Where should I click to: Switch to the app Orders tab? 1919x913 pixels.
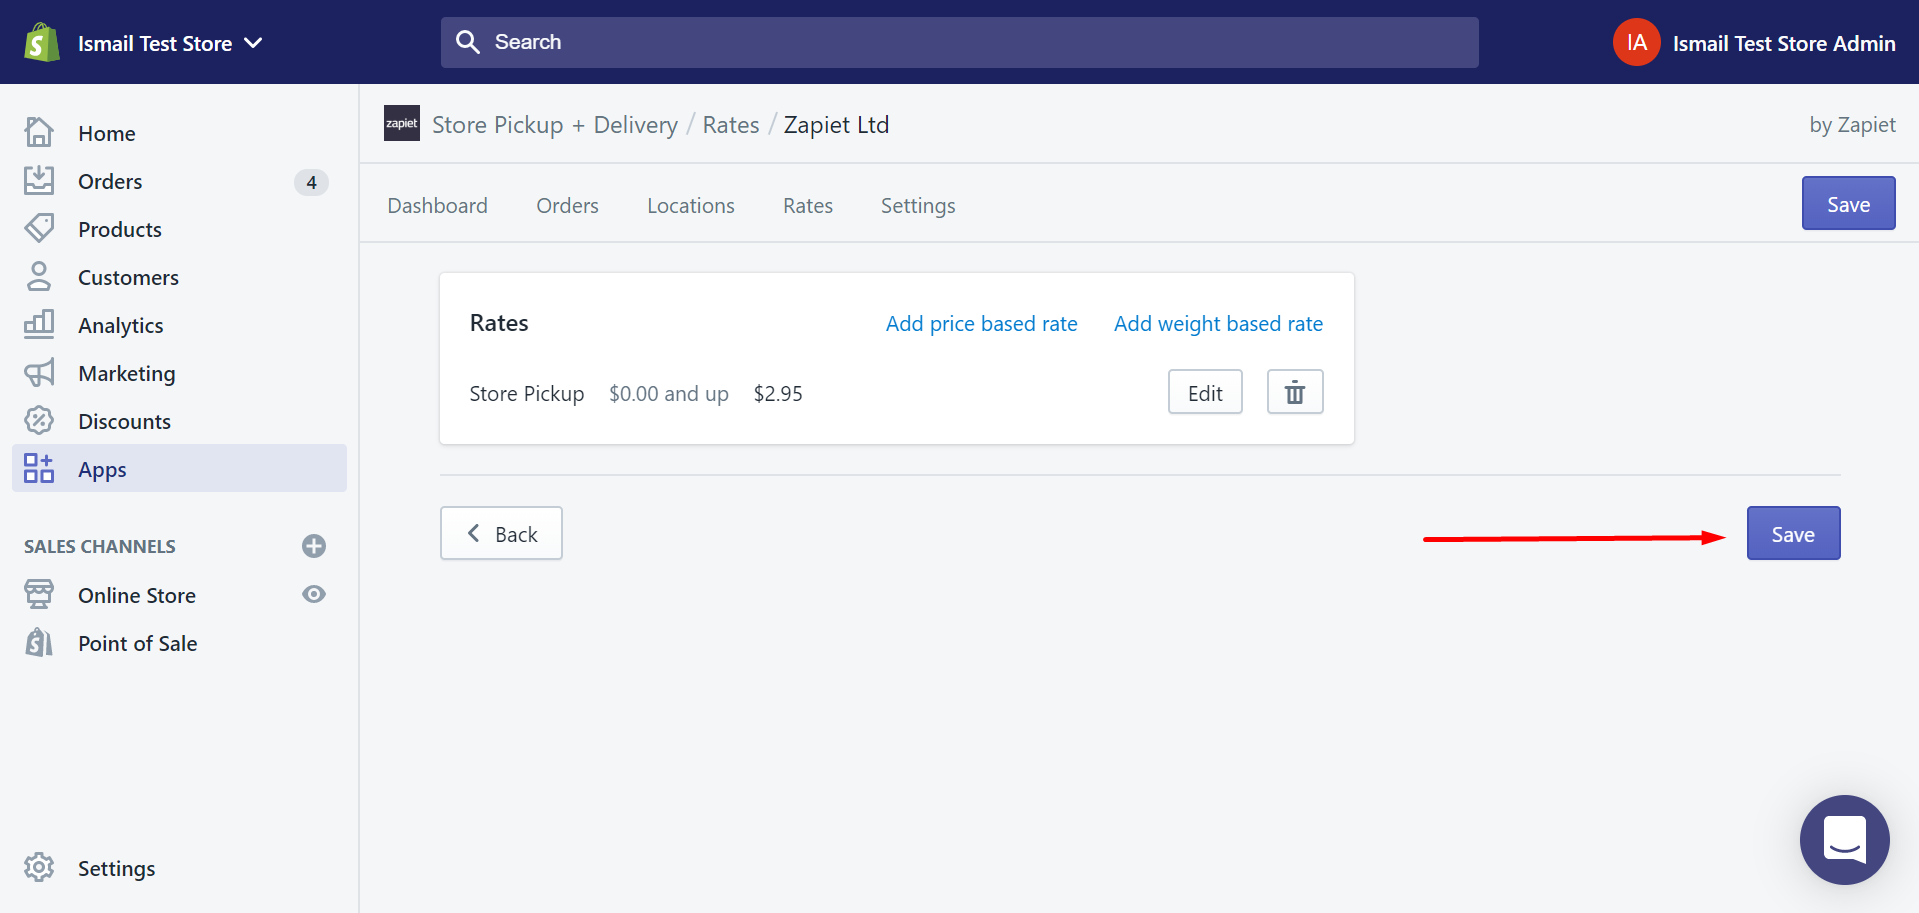click(x=567, y=205)
